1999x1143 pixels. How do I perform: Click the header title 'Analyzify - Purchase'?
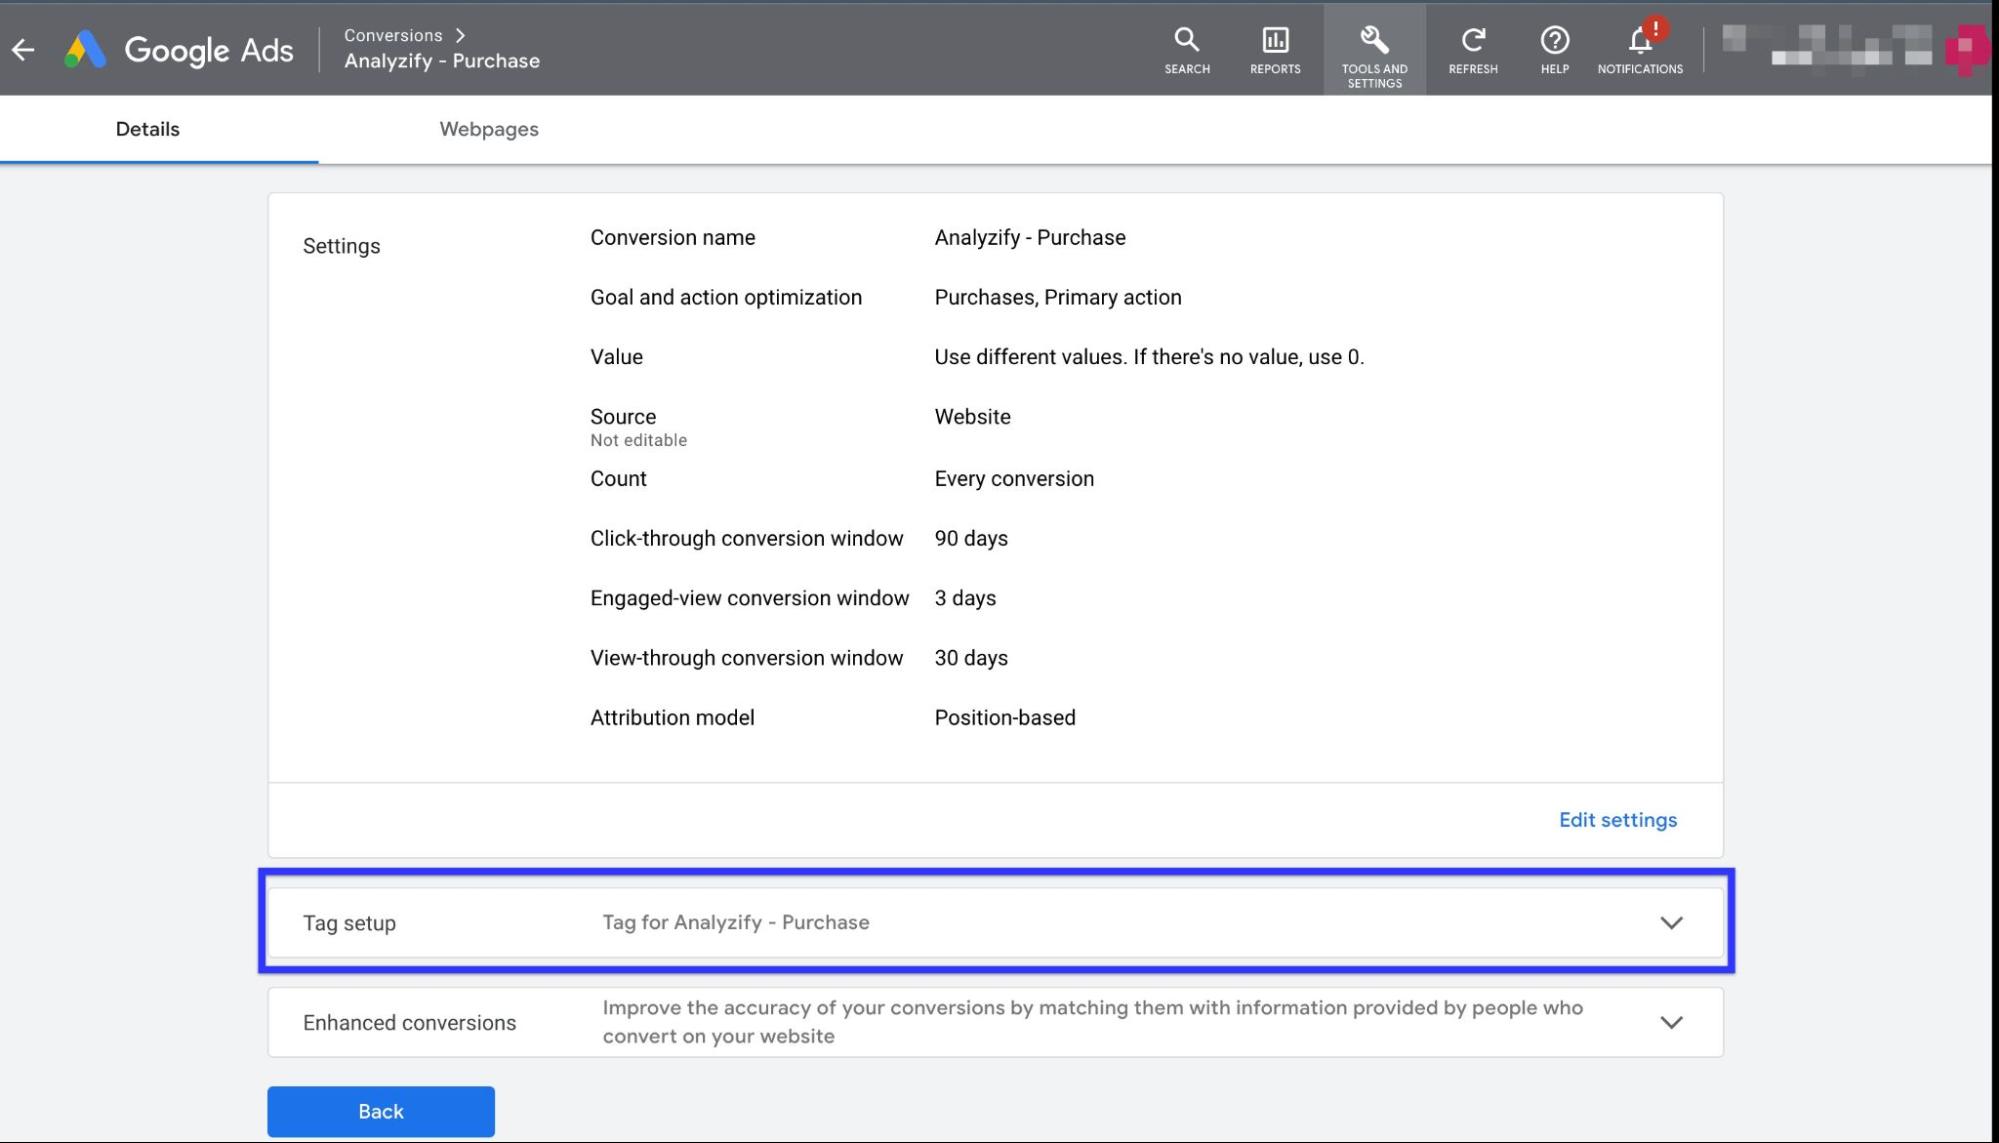coord(442,61)
